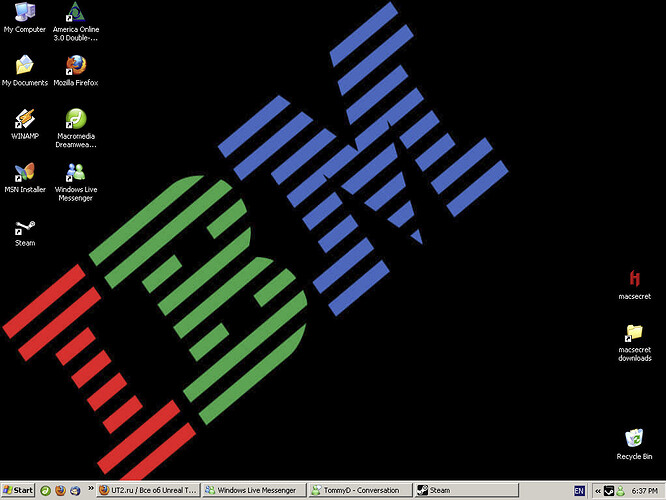666x500 pixels.
Task: Select the WINAMP desktop shortcut
Action: pos(24,119)
